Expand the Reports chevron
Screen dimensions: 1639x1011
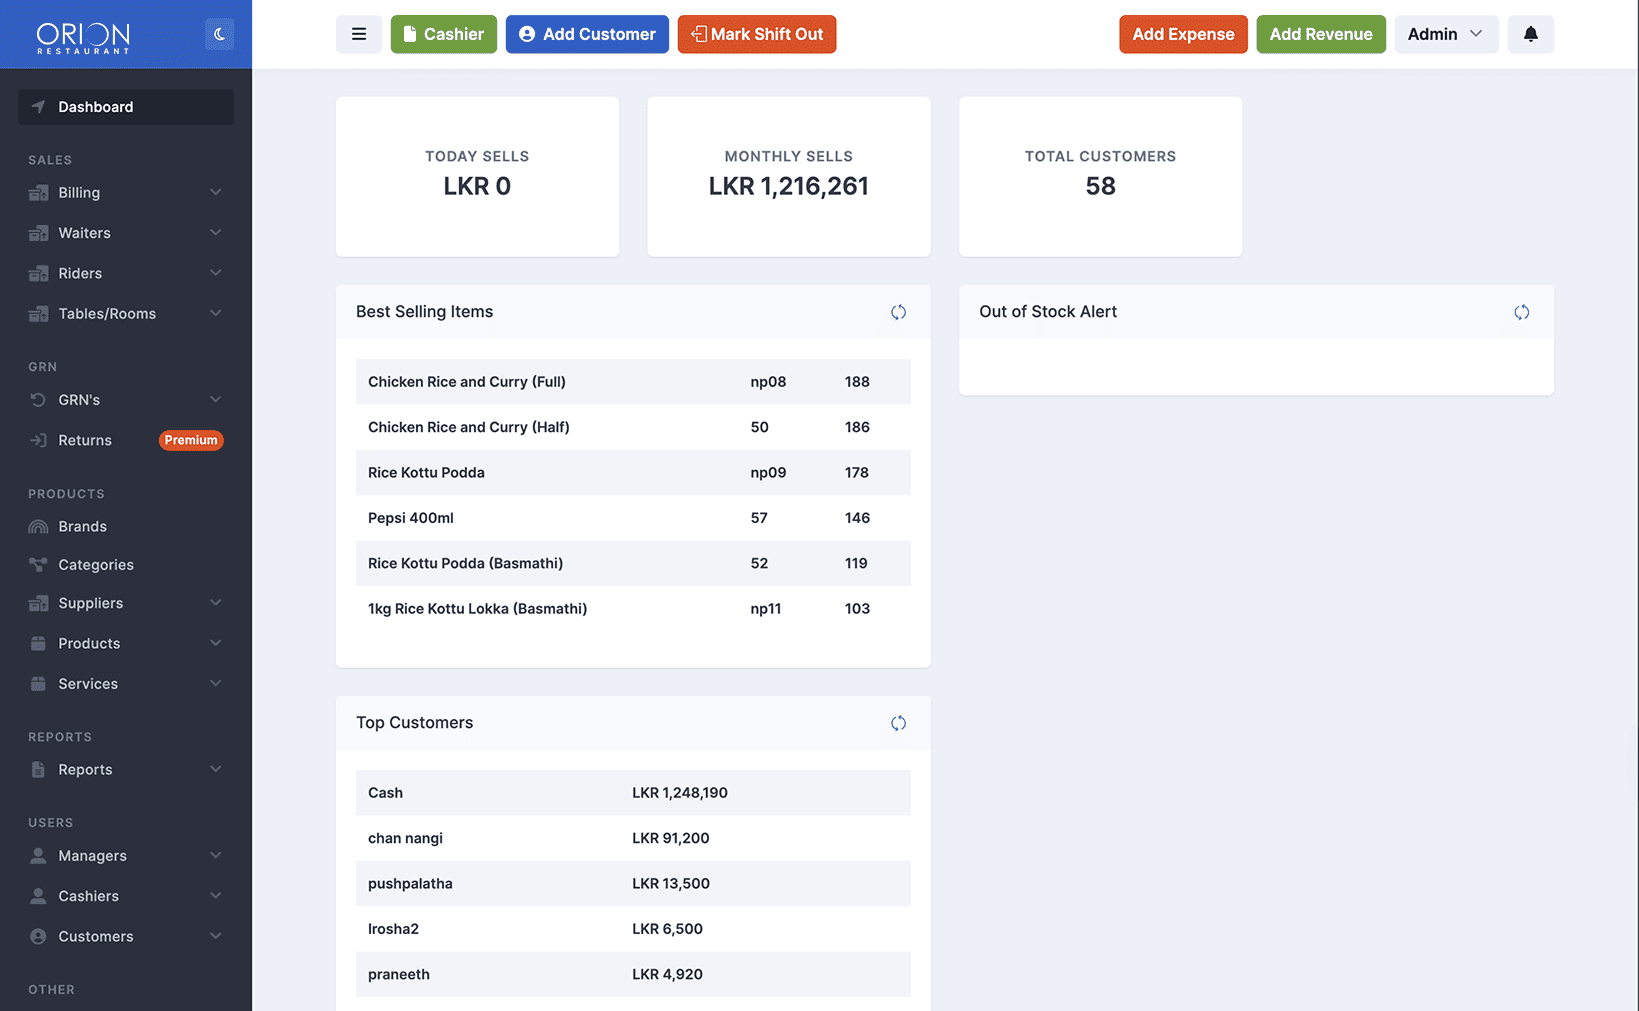pyautogui.click(x=215, y=769)
